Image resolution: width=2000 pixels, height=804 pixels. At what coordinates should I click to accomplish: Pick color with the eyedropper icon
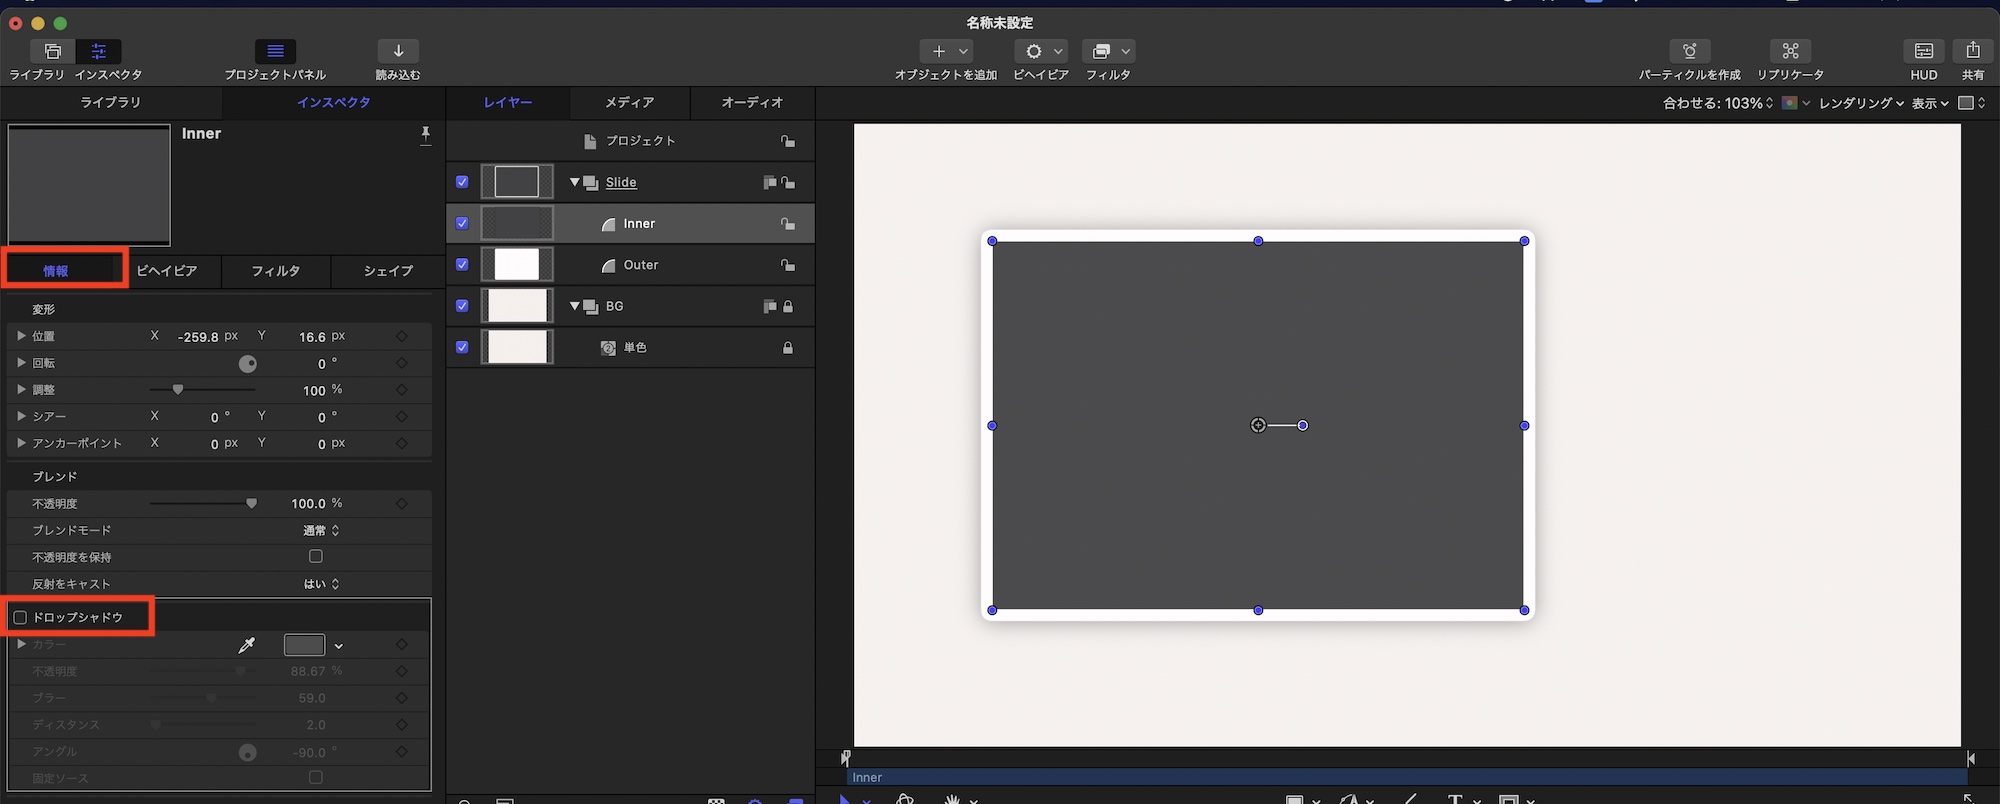click(x=246, y=645)
